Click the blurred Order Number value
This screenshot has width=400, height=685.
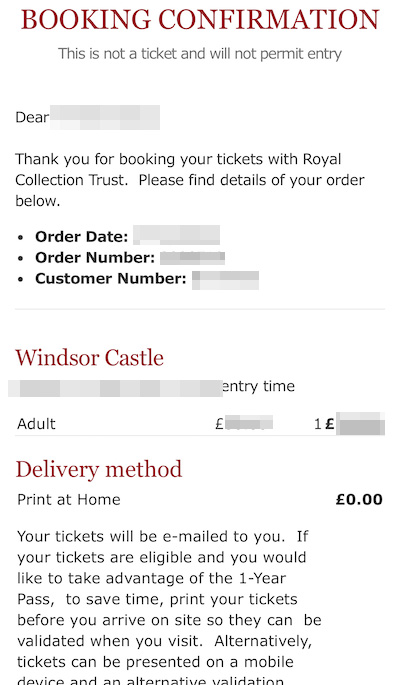pyautogui.click(x=193, y=258)
